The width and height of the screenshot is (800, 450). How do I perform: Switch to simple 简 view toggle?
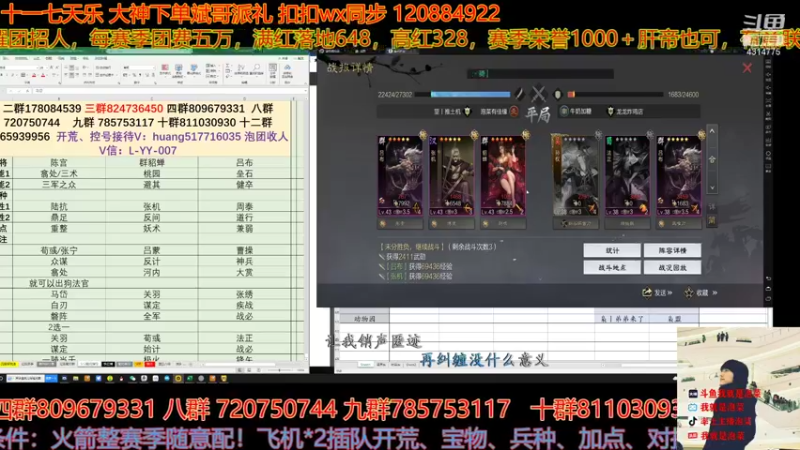(x=712, y=220)
